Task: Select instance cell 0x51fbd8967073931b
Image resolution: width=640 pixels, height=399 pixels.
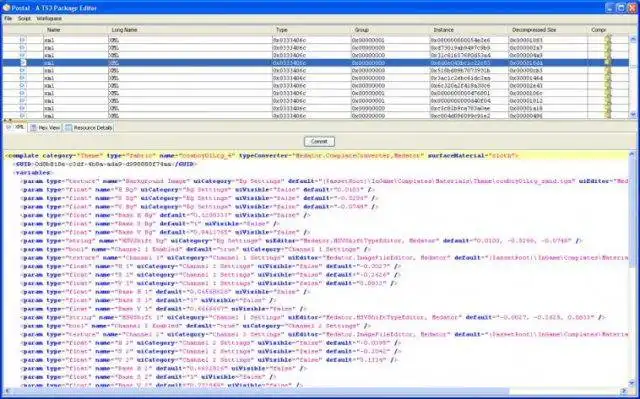Action: [469, 71]
